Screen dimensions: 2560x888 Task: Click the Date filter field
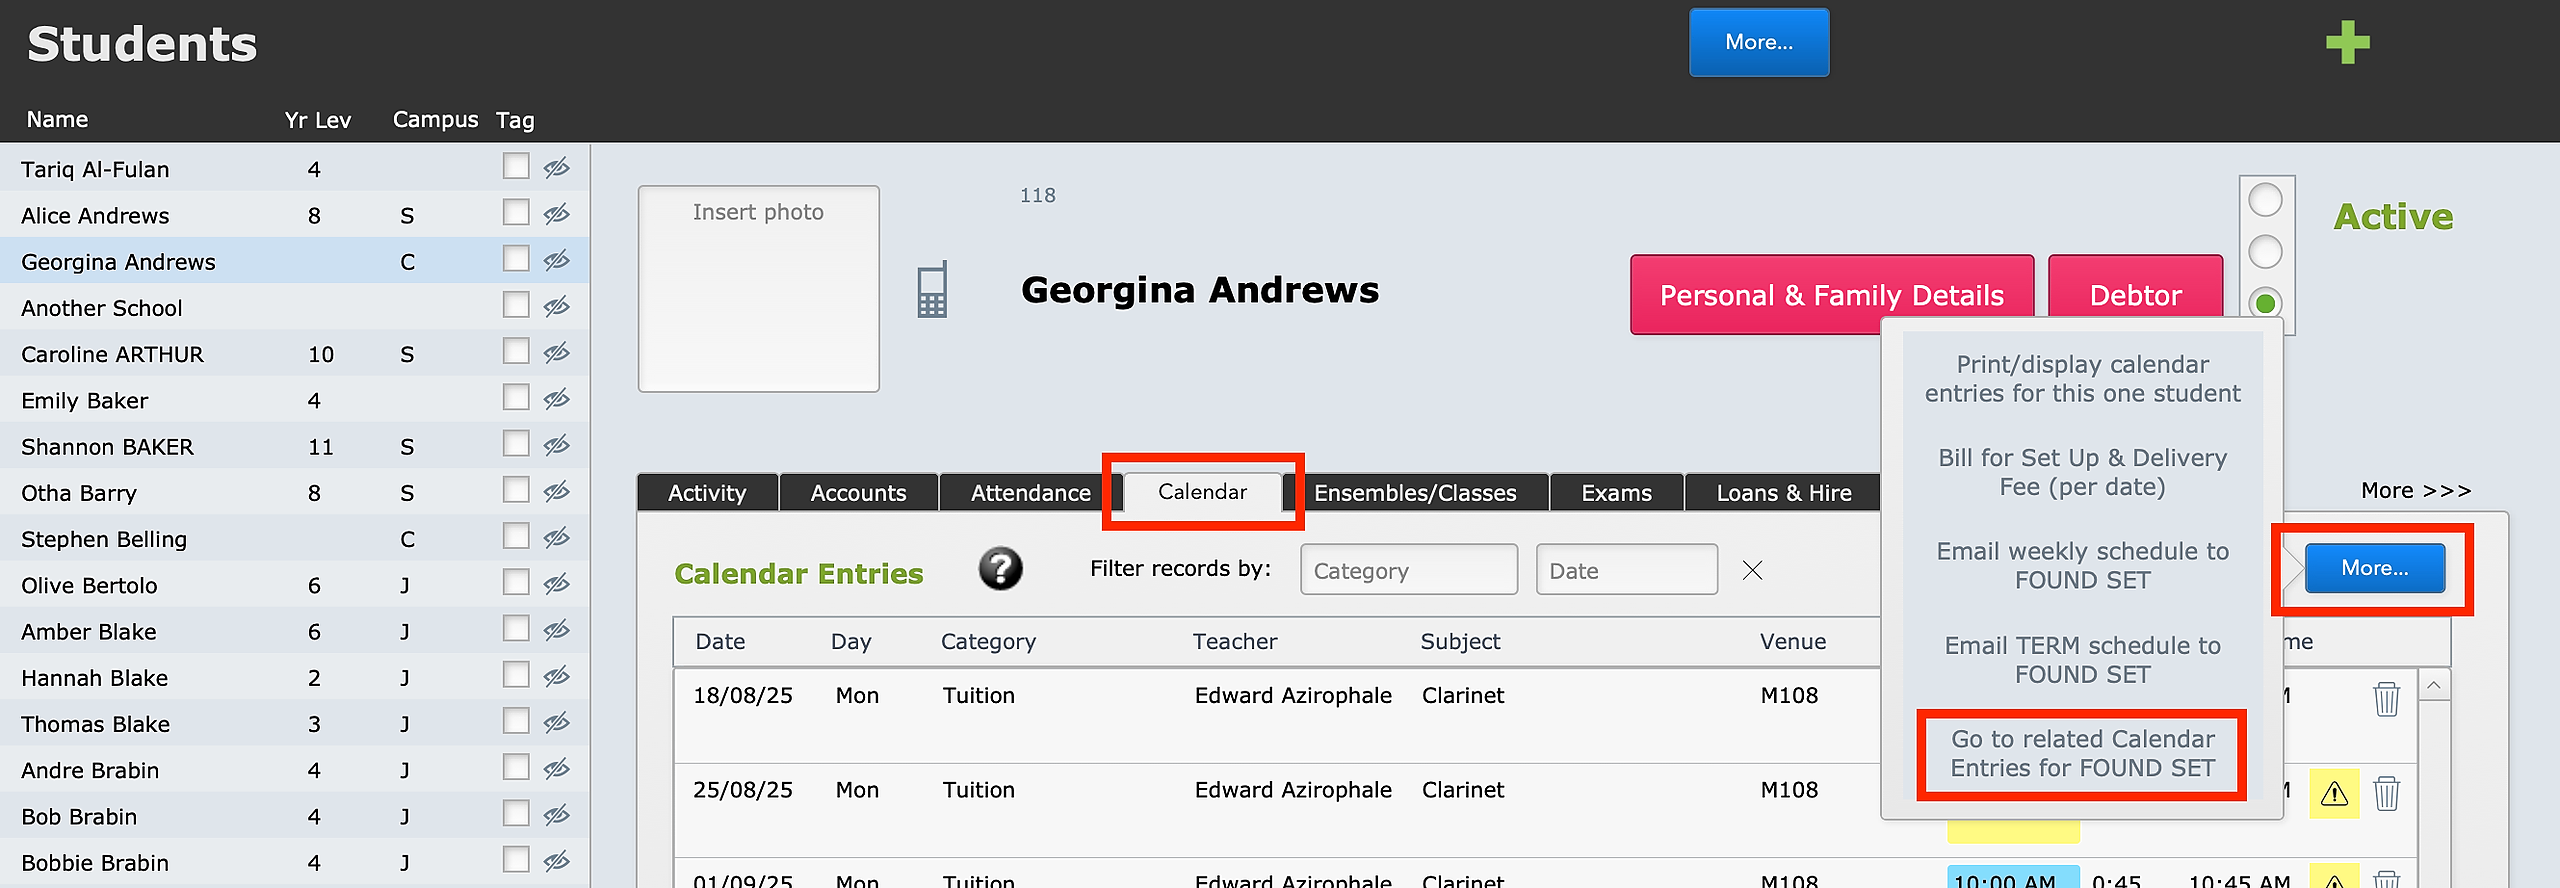1627,570
